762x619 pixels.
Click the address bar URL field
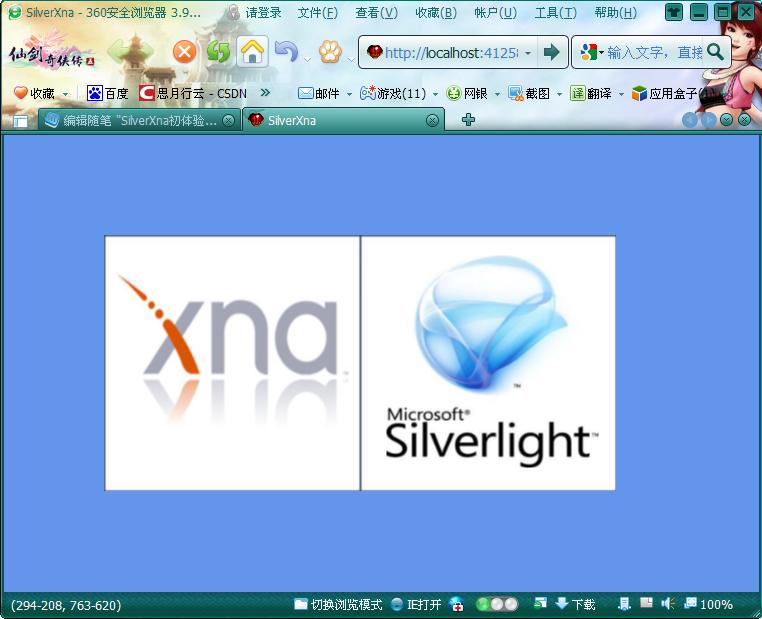point(451,52)
